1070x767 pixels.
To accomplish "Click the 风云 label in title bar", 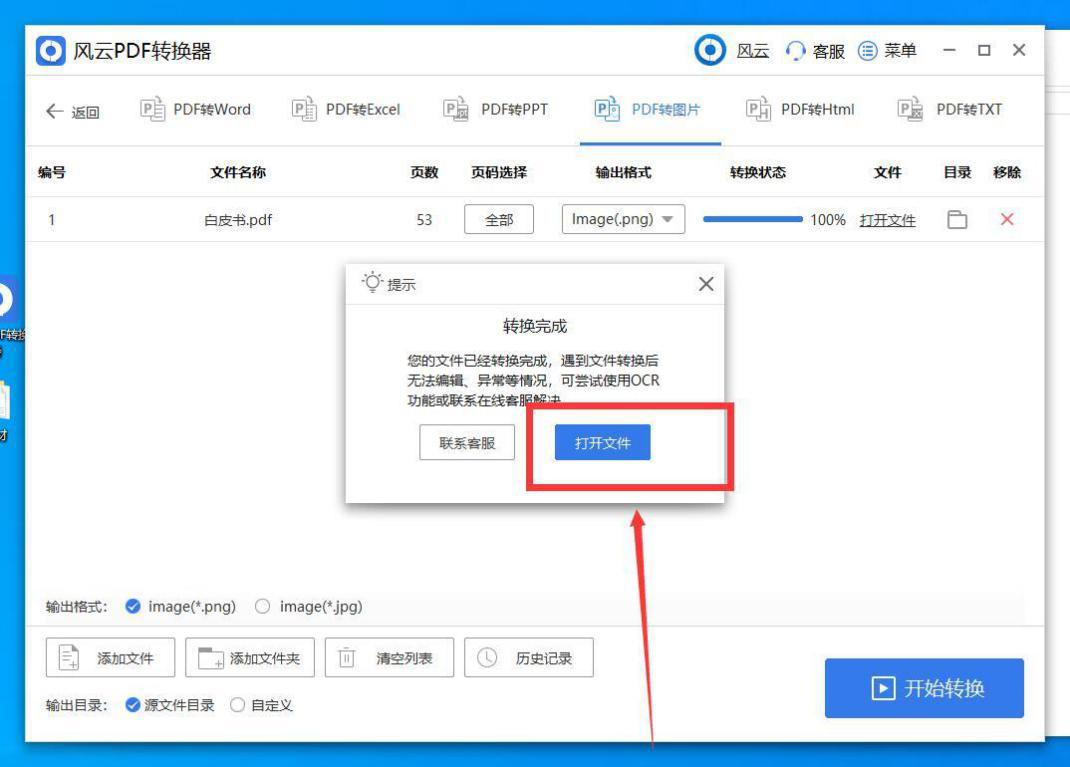I will [x=753, y=51].
